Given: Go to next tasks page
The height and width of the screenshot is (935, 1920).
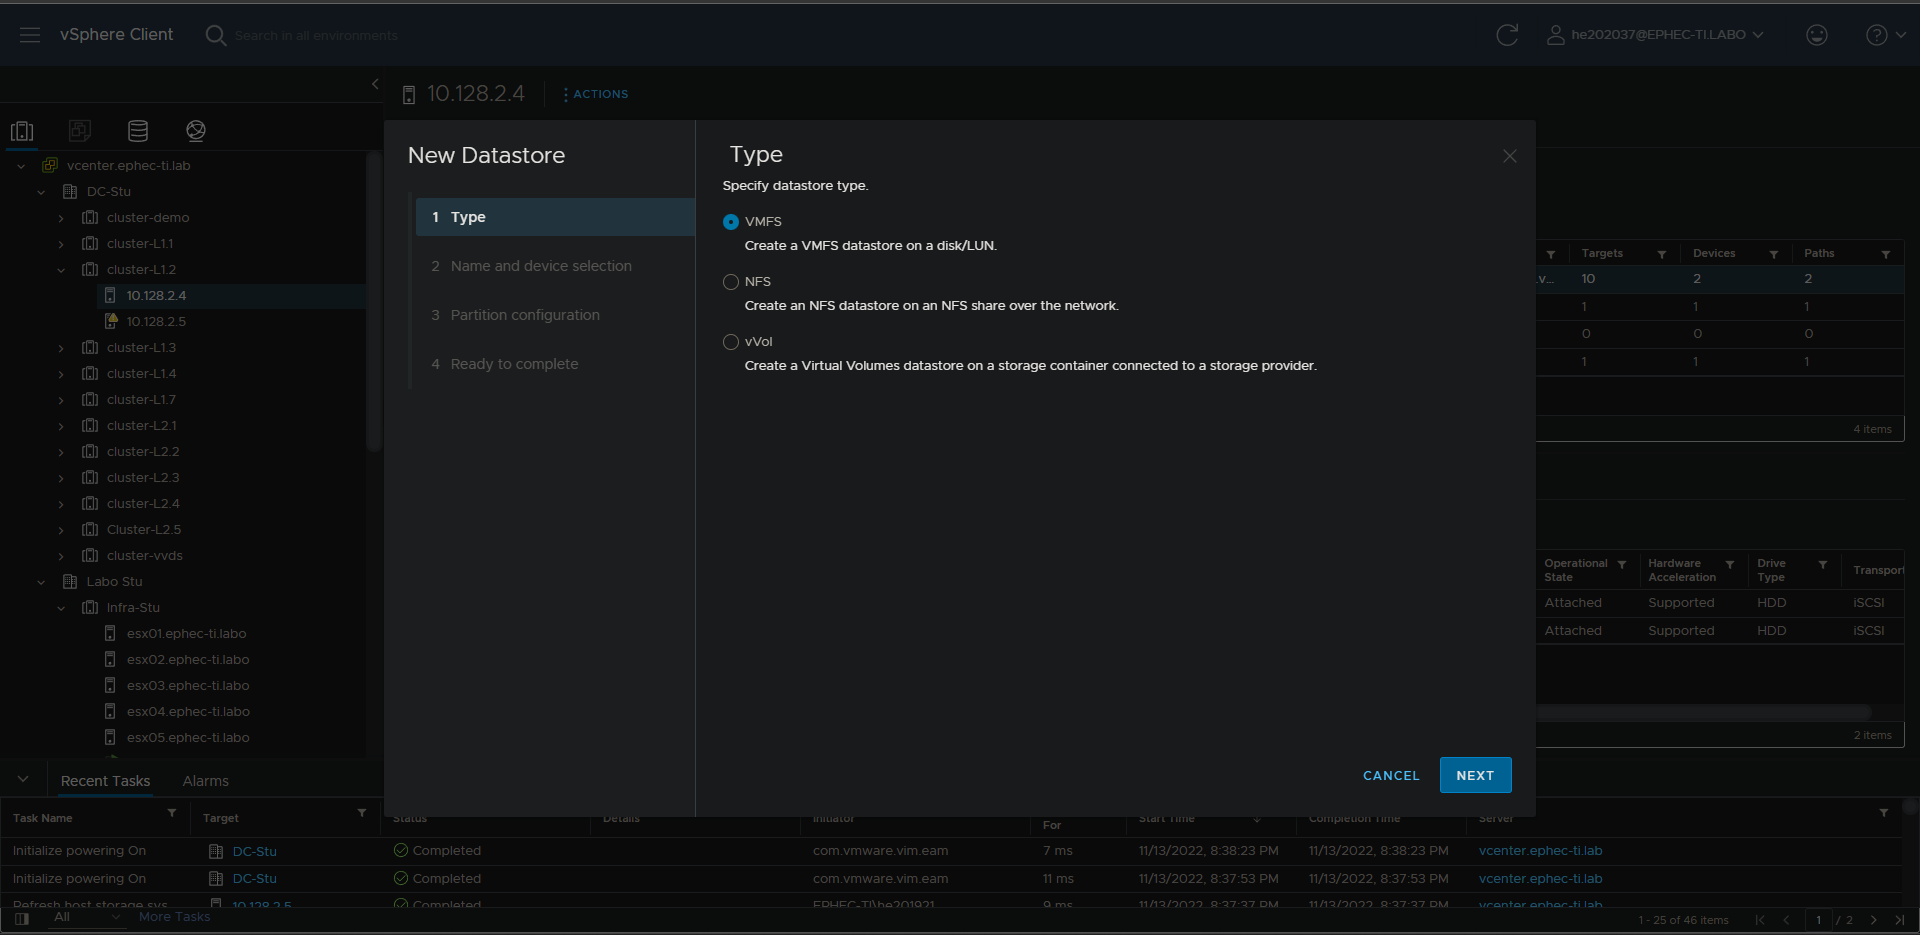Looking at the screenshot, I should click(1874, 920).
